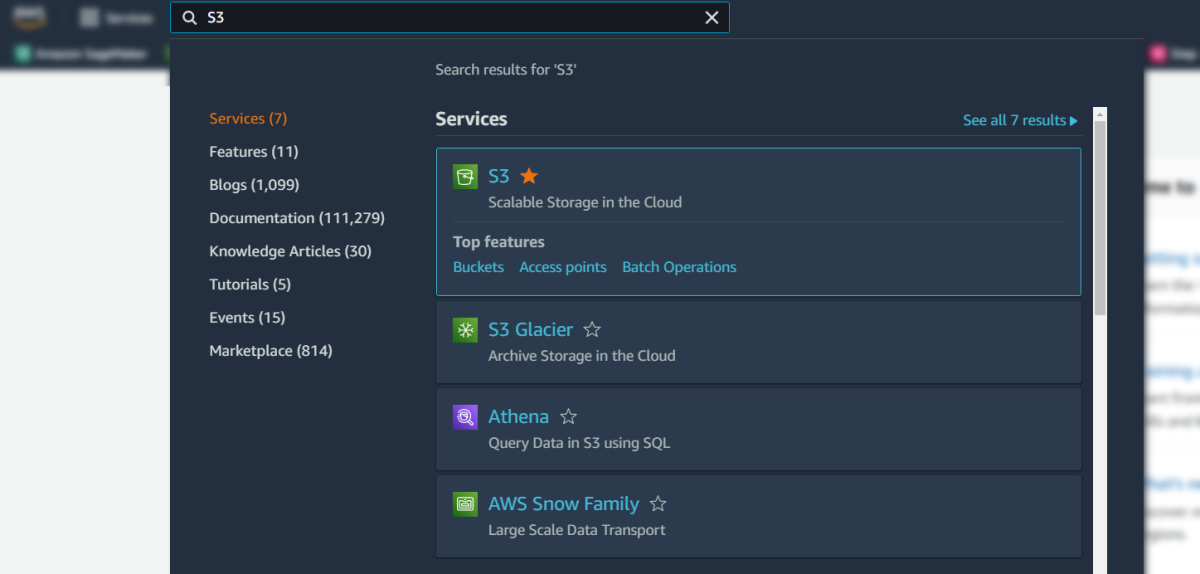Screen dimensions: 1200x574
Task: Click the S3 Glacier snowflake icon
Action: pos(465,330)
